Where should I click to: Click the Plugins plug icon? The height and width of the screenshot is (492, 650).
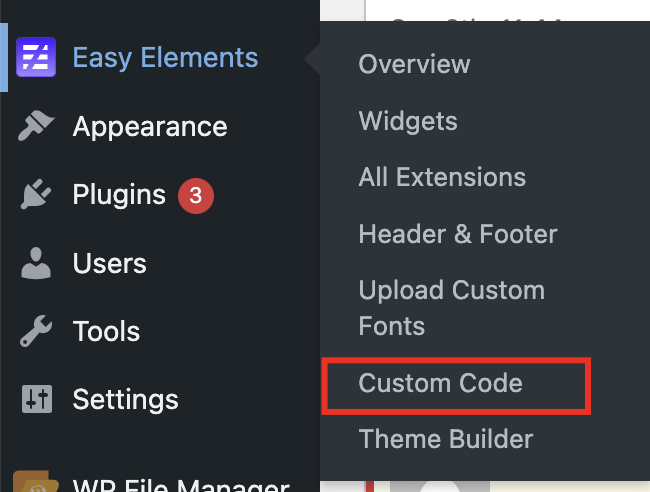point(36,196)
